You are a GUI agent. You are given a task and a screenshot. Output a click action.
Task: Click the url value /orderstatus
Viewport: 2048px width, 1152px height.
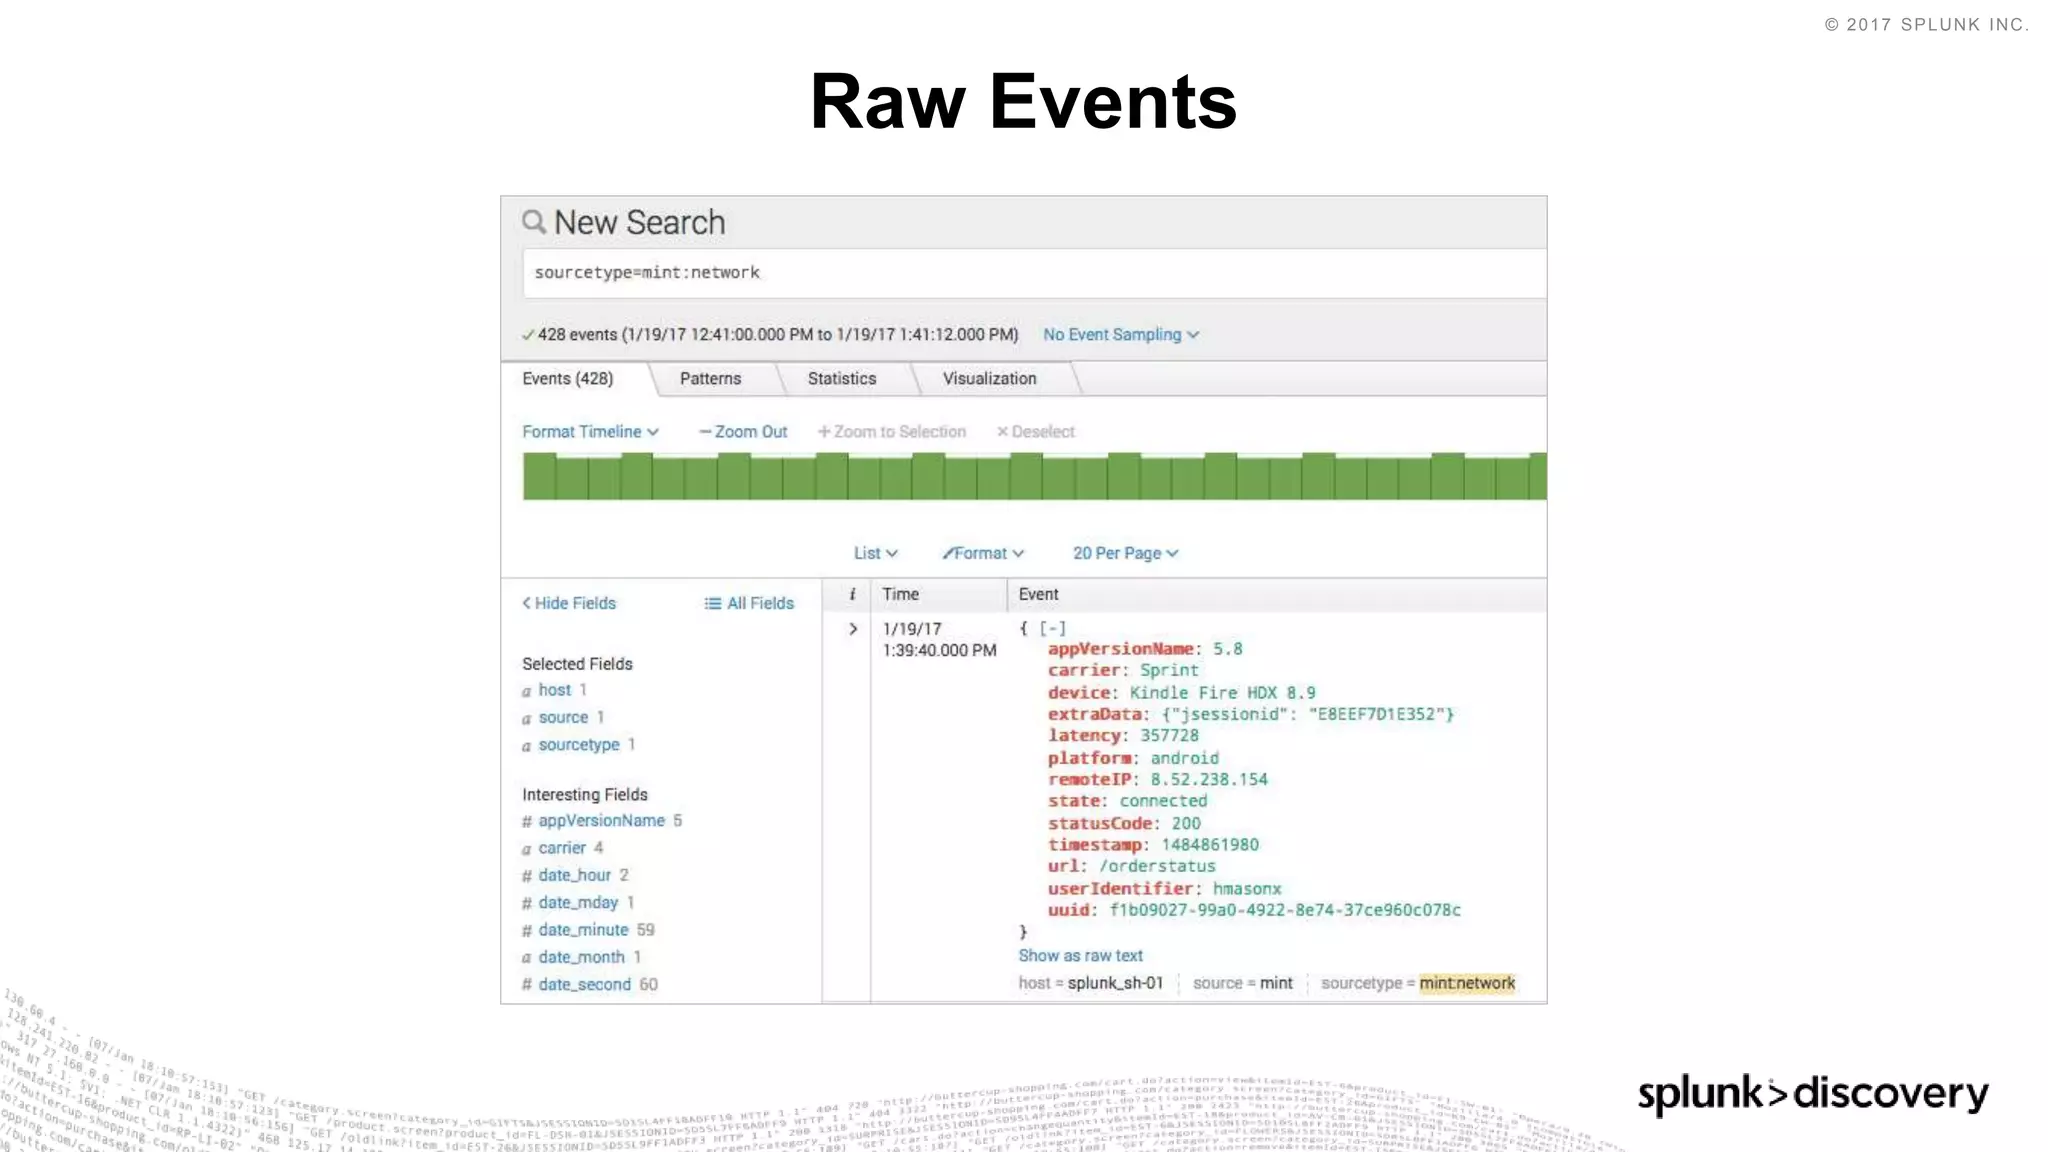1158,866
